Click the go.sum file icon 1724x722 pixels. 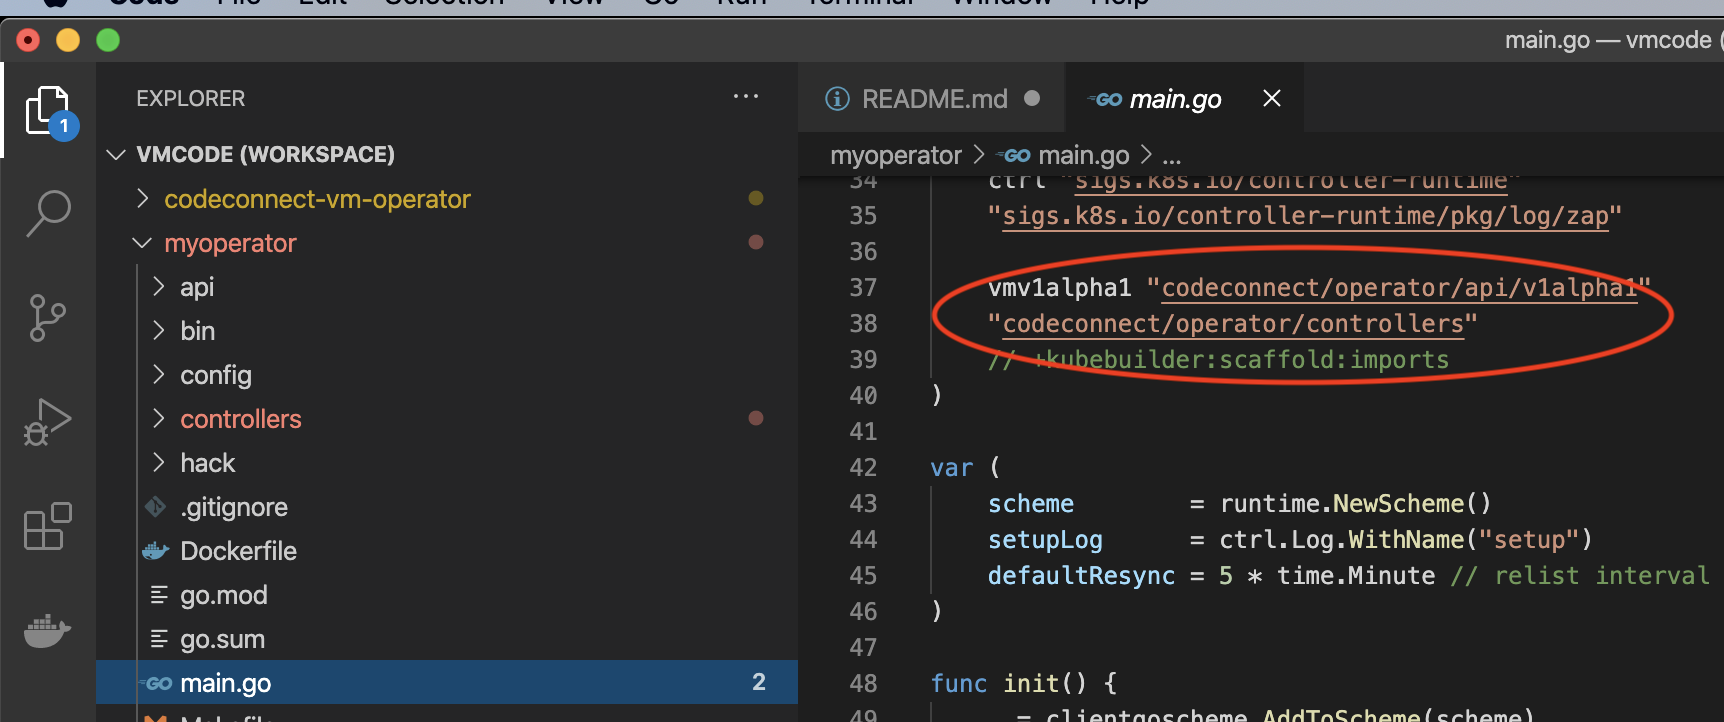[x=158, y=639]
